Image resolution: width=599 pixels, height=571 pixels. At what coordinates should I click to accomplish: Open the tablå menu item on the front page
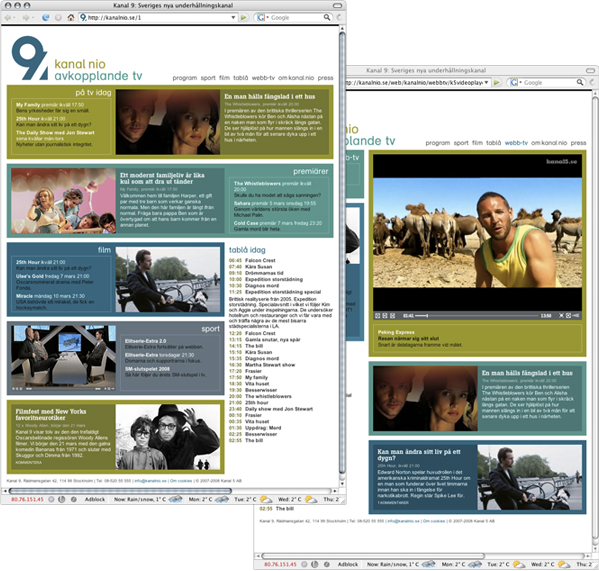tap(241, 78)
